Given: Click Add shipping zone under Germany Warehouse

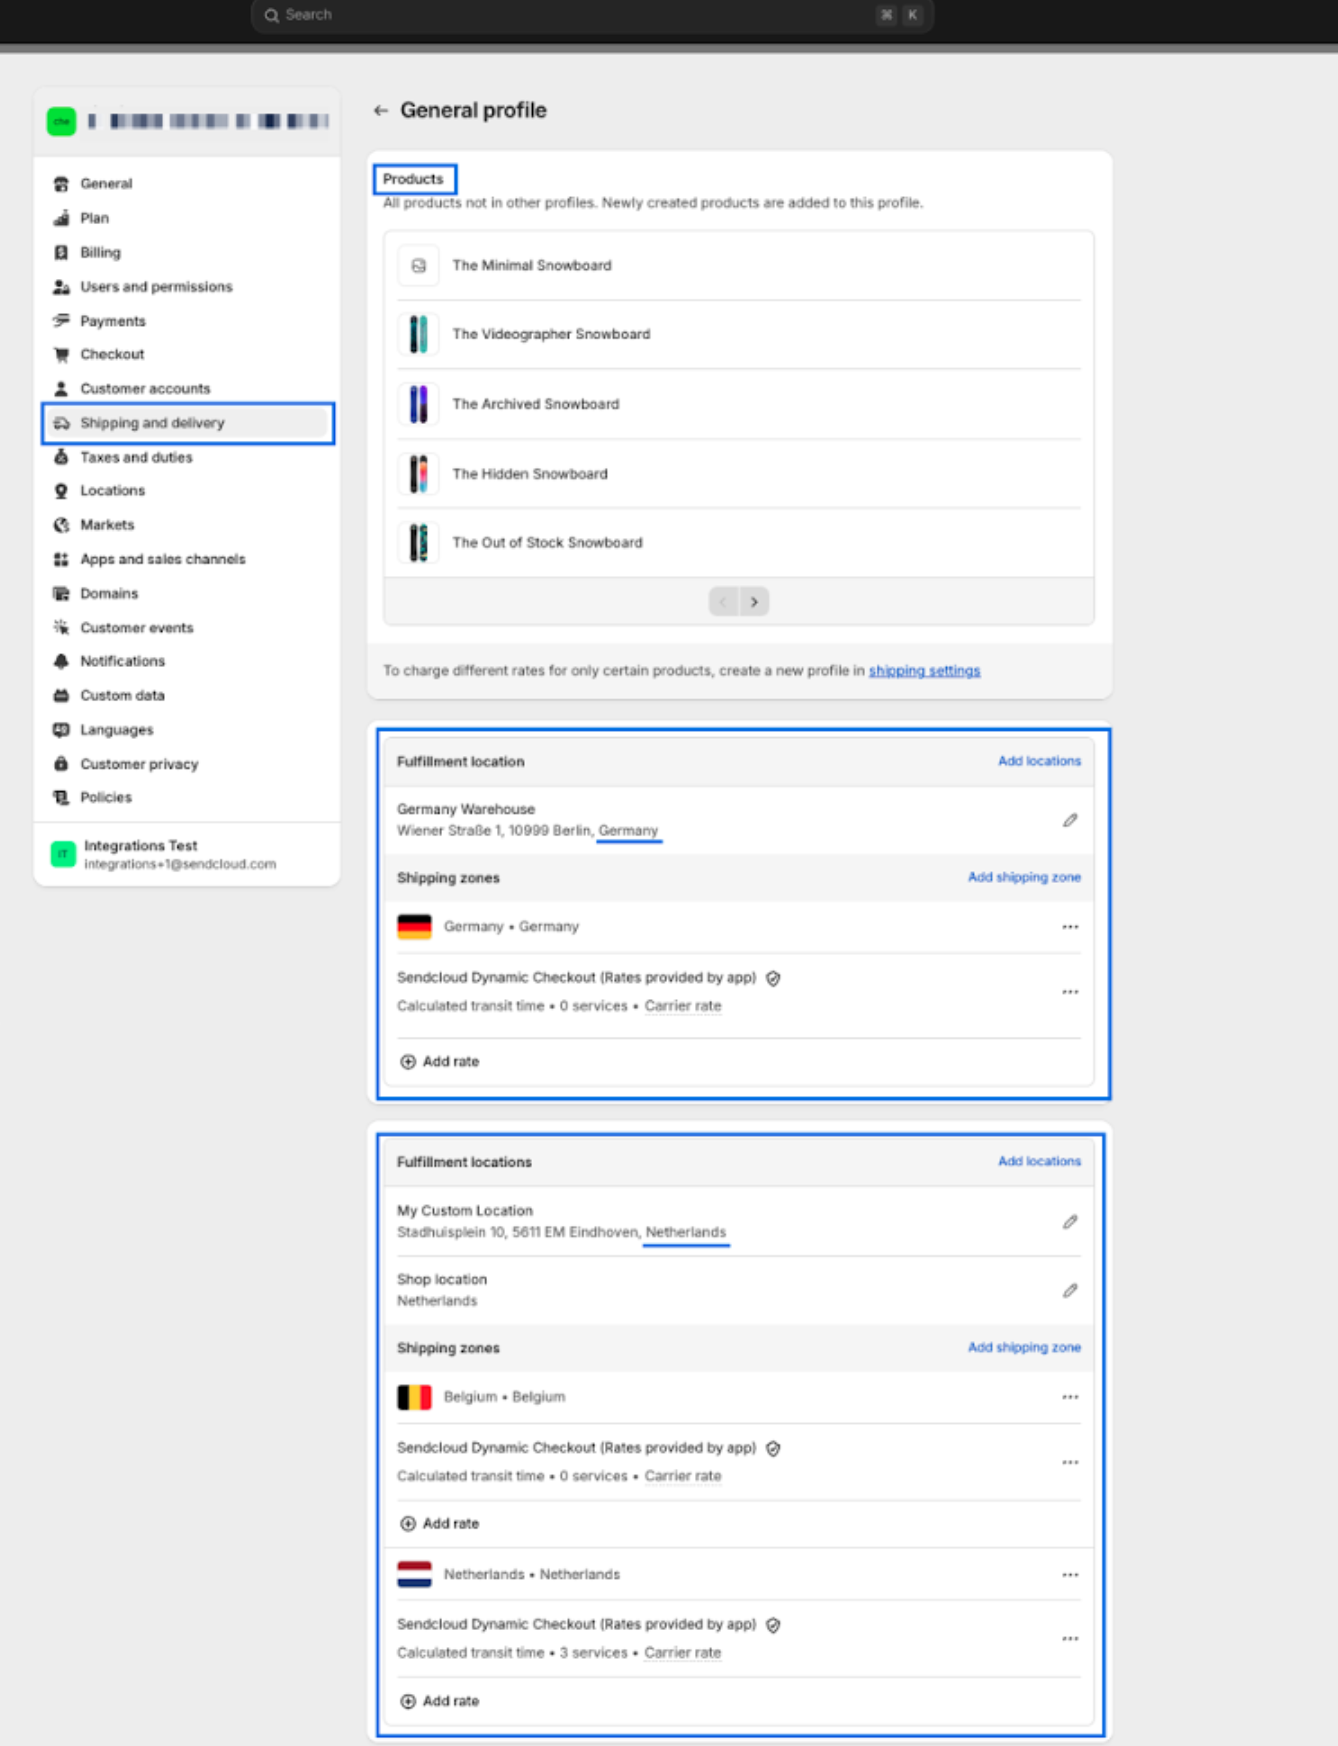Looking at the screenshot, I should [x=1024, y=877].
